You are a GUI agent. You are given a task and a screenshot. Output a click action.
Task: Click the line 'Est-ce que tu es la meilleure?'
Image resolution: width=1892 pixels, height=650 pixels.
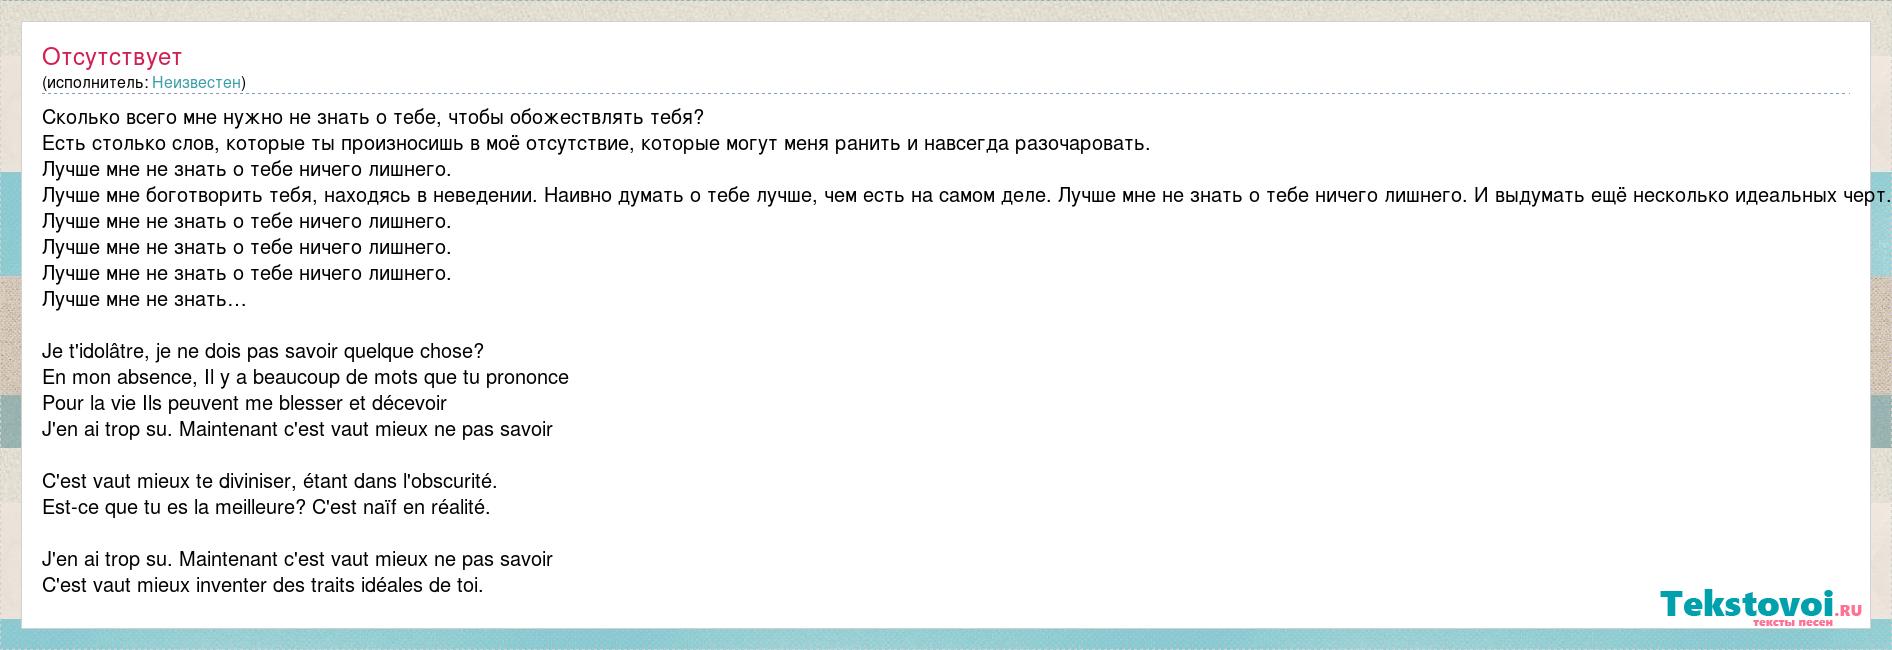click(x=266, y=507)
